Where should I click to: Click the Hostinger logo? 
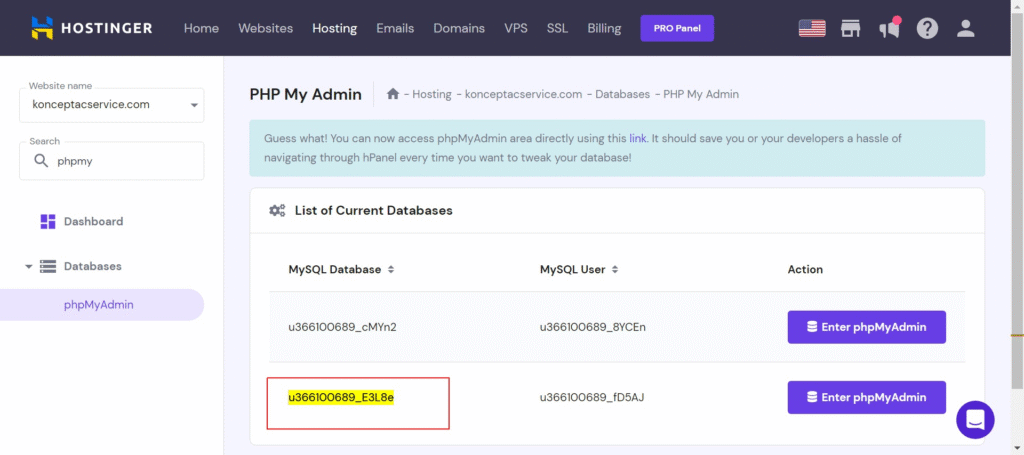(x=91, y=28)
